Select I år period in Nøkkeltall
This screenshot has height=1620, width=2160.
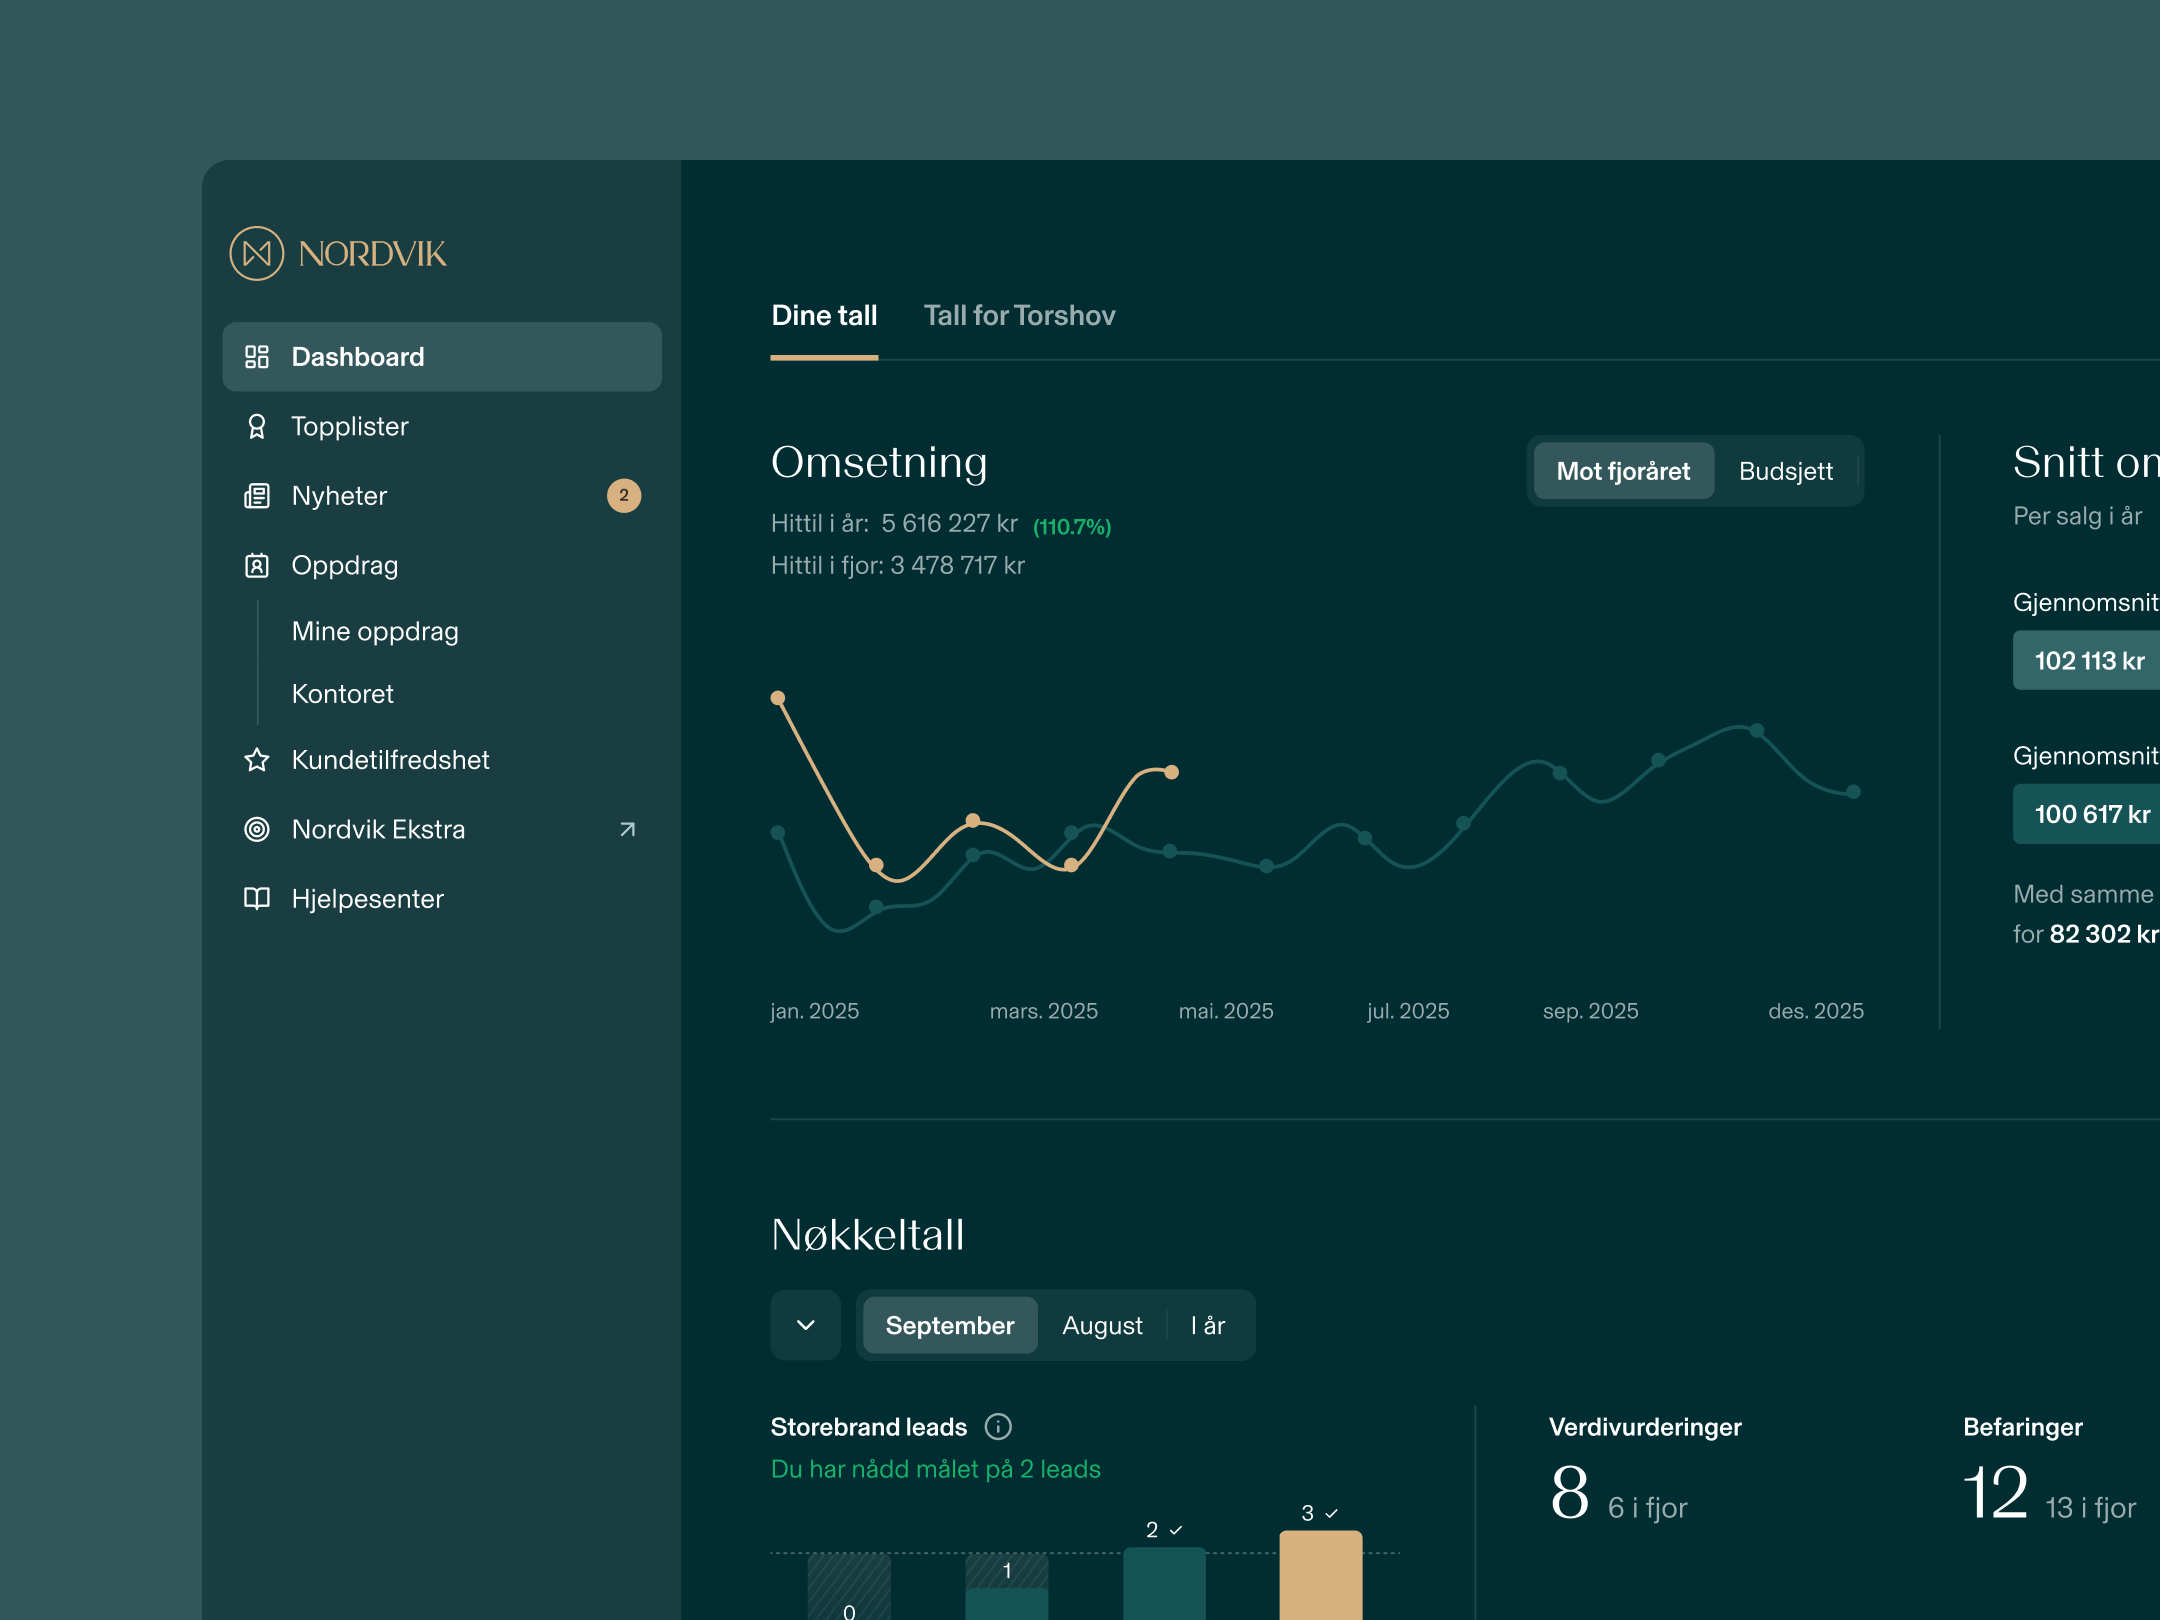point(1208,1325)
